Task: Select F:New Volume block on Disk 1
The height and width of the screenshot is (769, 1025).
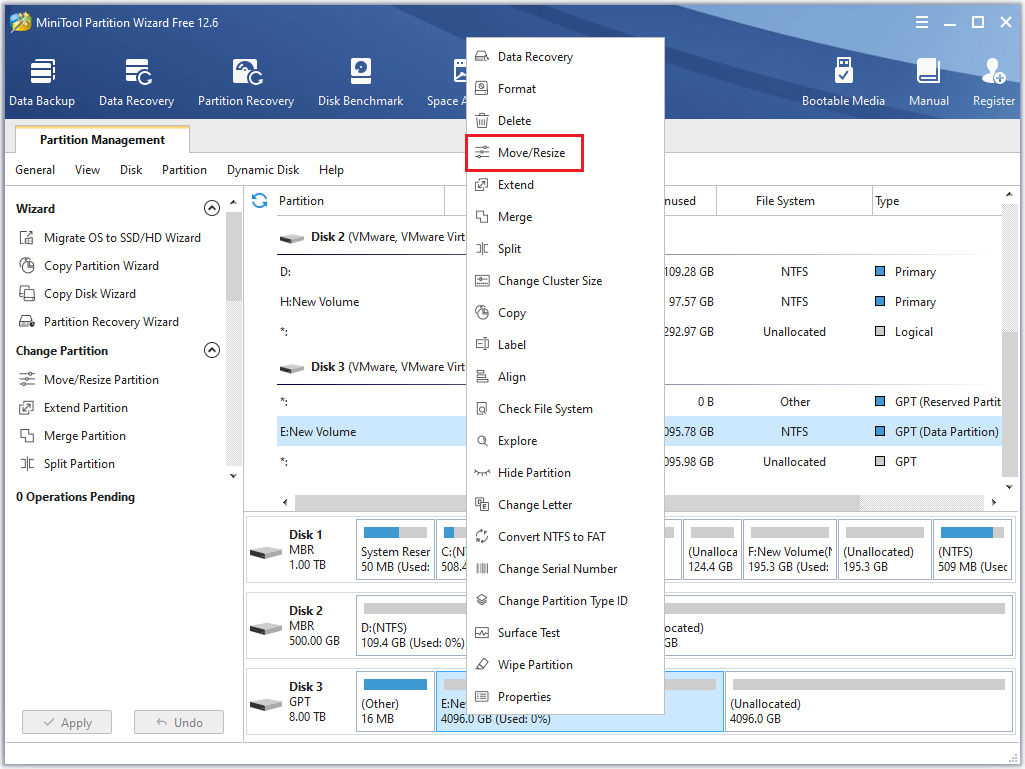Action: (790, 550)
